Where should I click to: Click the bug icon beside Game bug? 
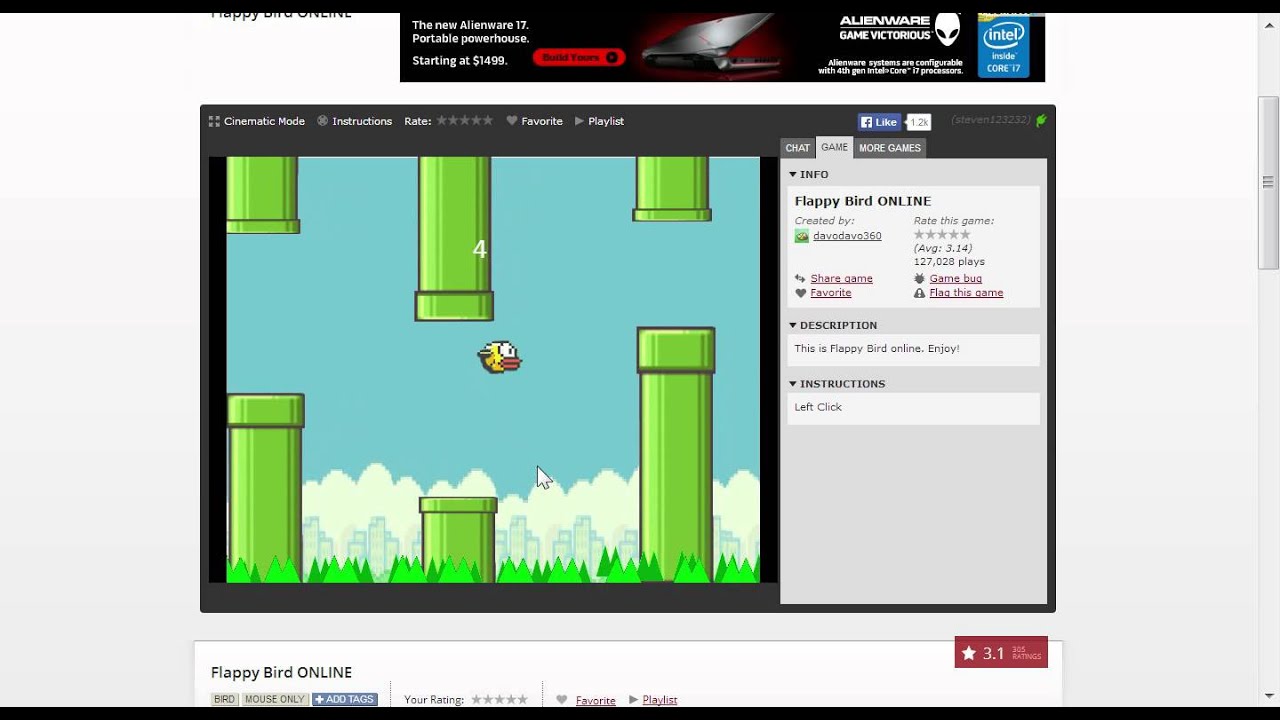pyautogui.click(x=920, y=279)
